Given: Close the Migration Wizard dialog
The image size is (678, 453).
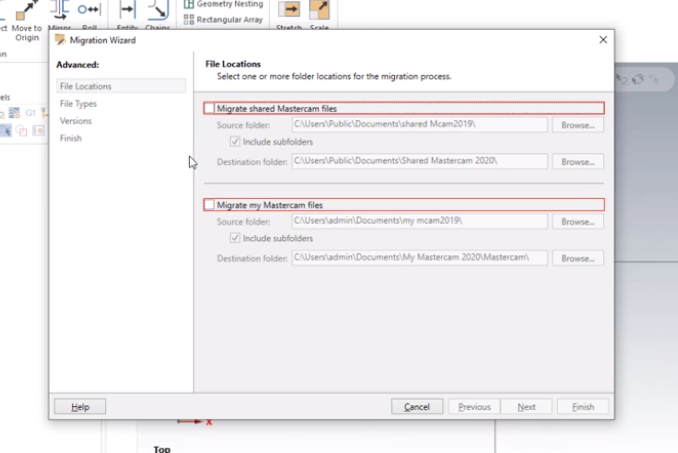Looking at the screenshot, I should [603, 40].
